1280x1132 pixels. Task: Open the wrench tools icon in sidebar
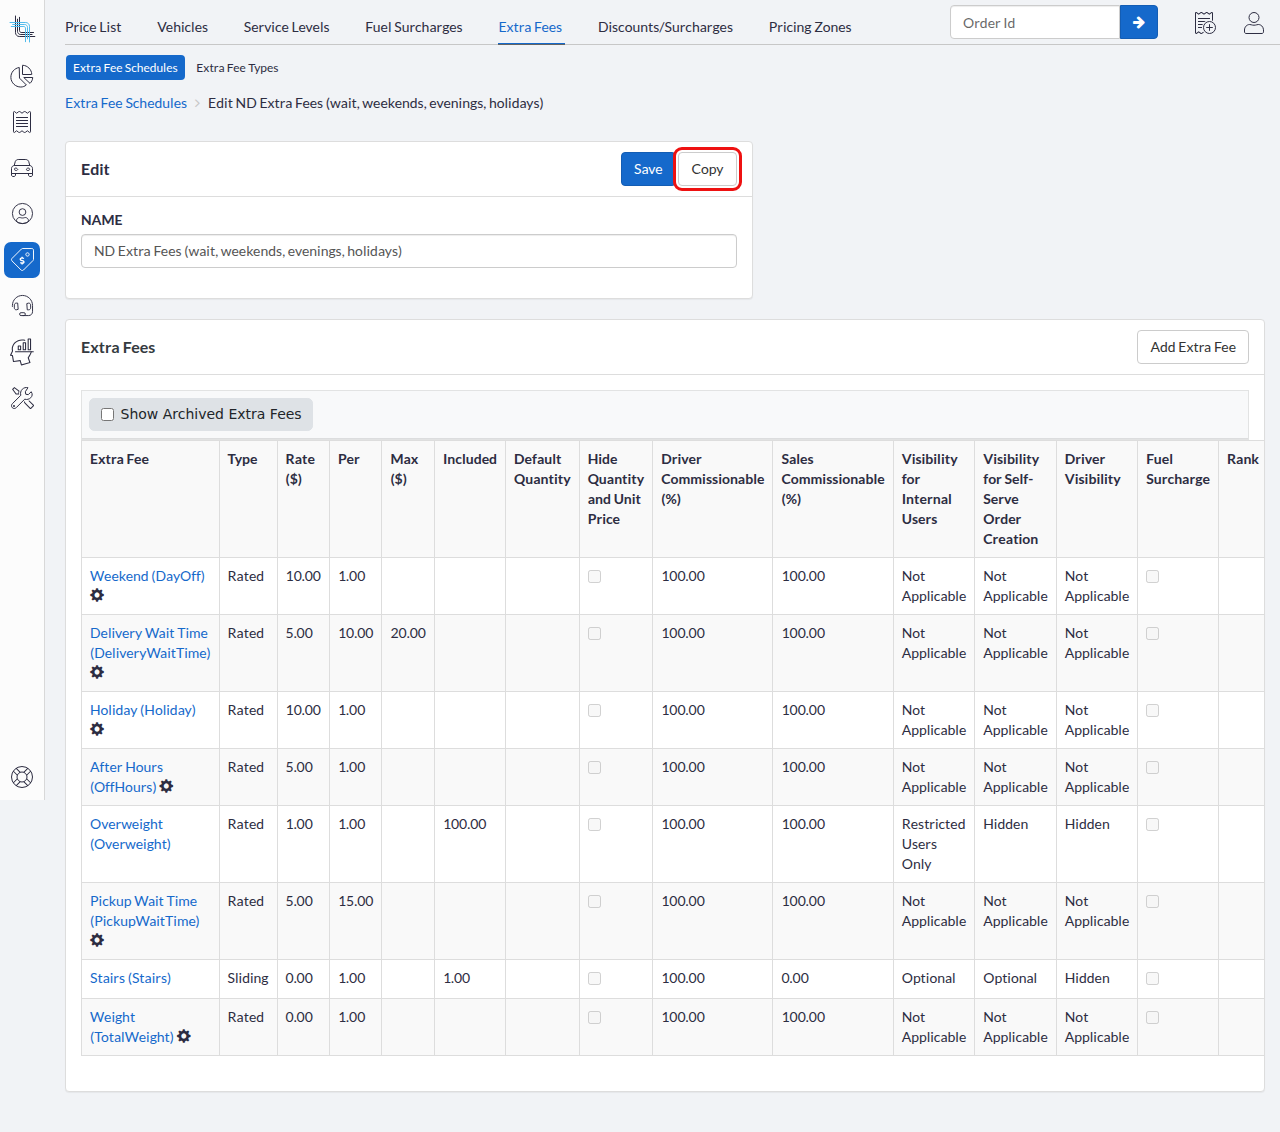pyautogui.click(x=22, y=398)
